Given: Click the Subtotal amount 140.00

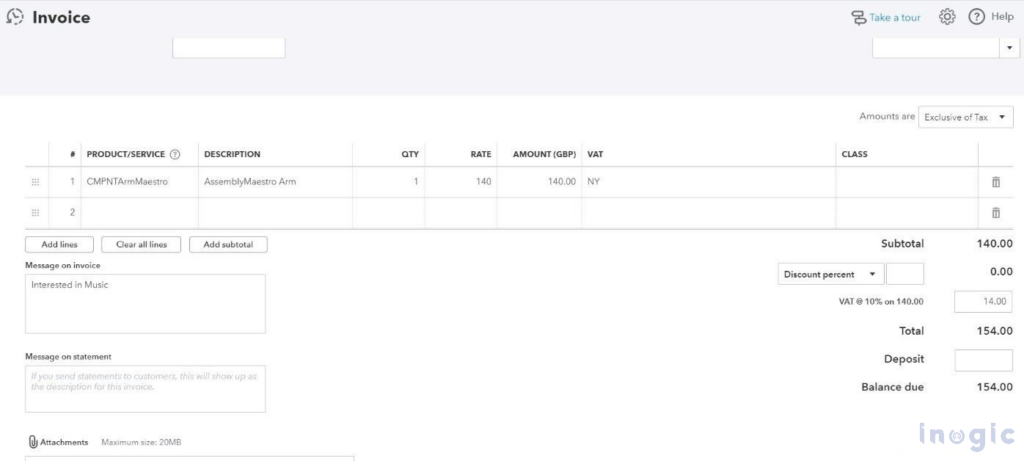Looking at the screenshot, I should click(995, 244).
